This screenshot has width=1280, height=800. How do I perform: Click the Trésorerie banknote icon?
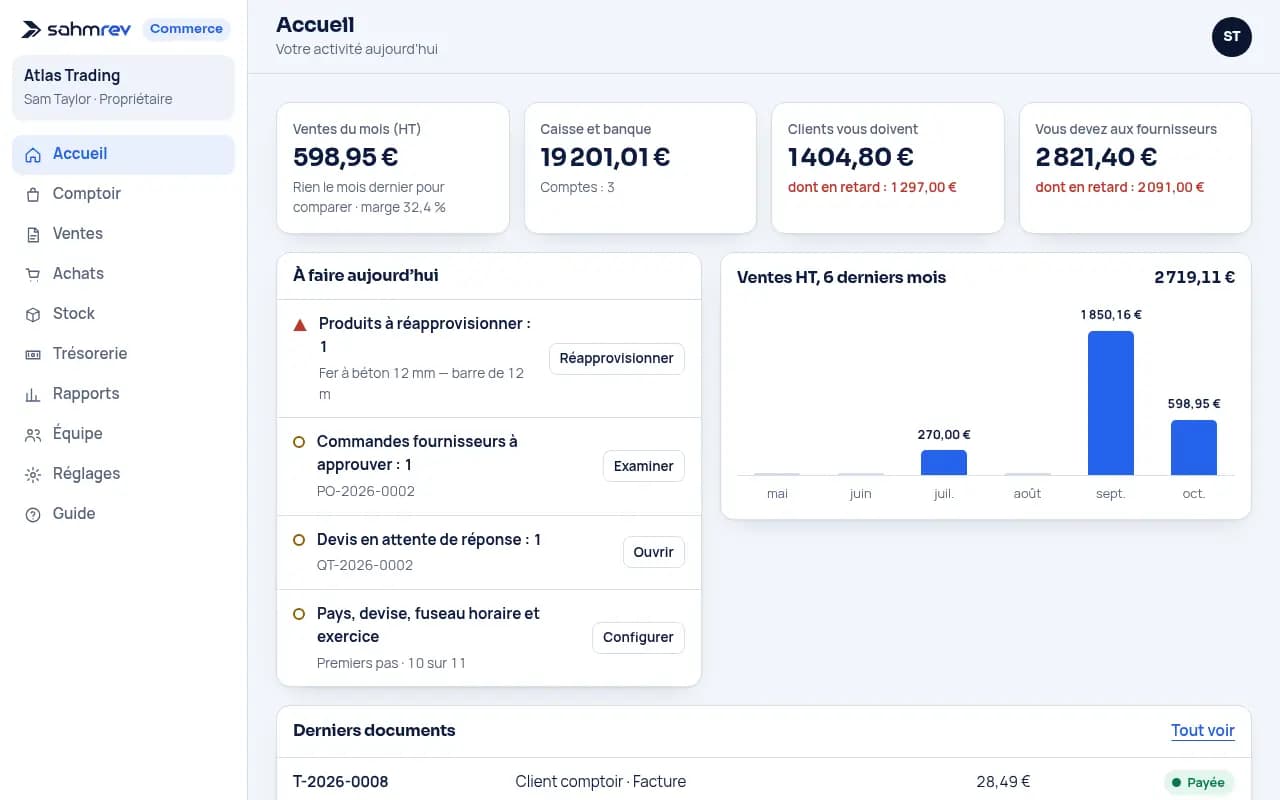(x=33, y=354)
